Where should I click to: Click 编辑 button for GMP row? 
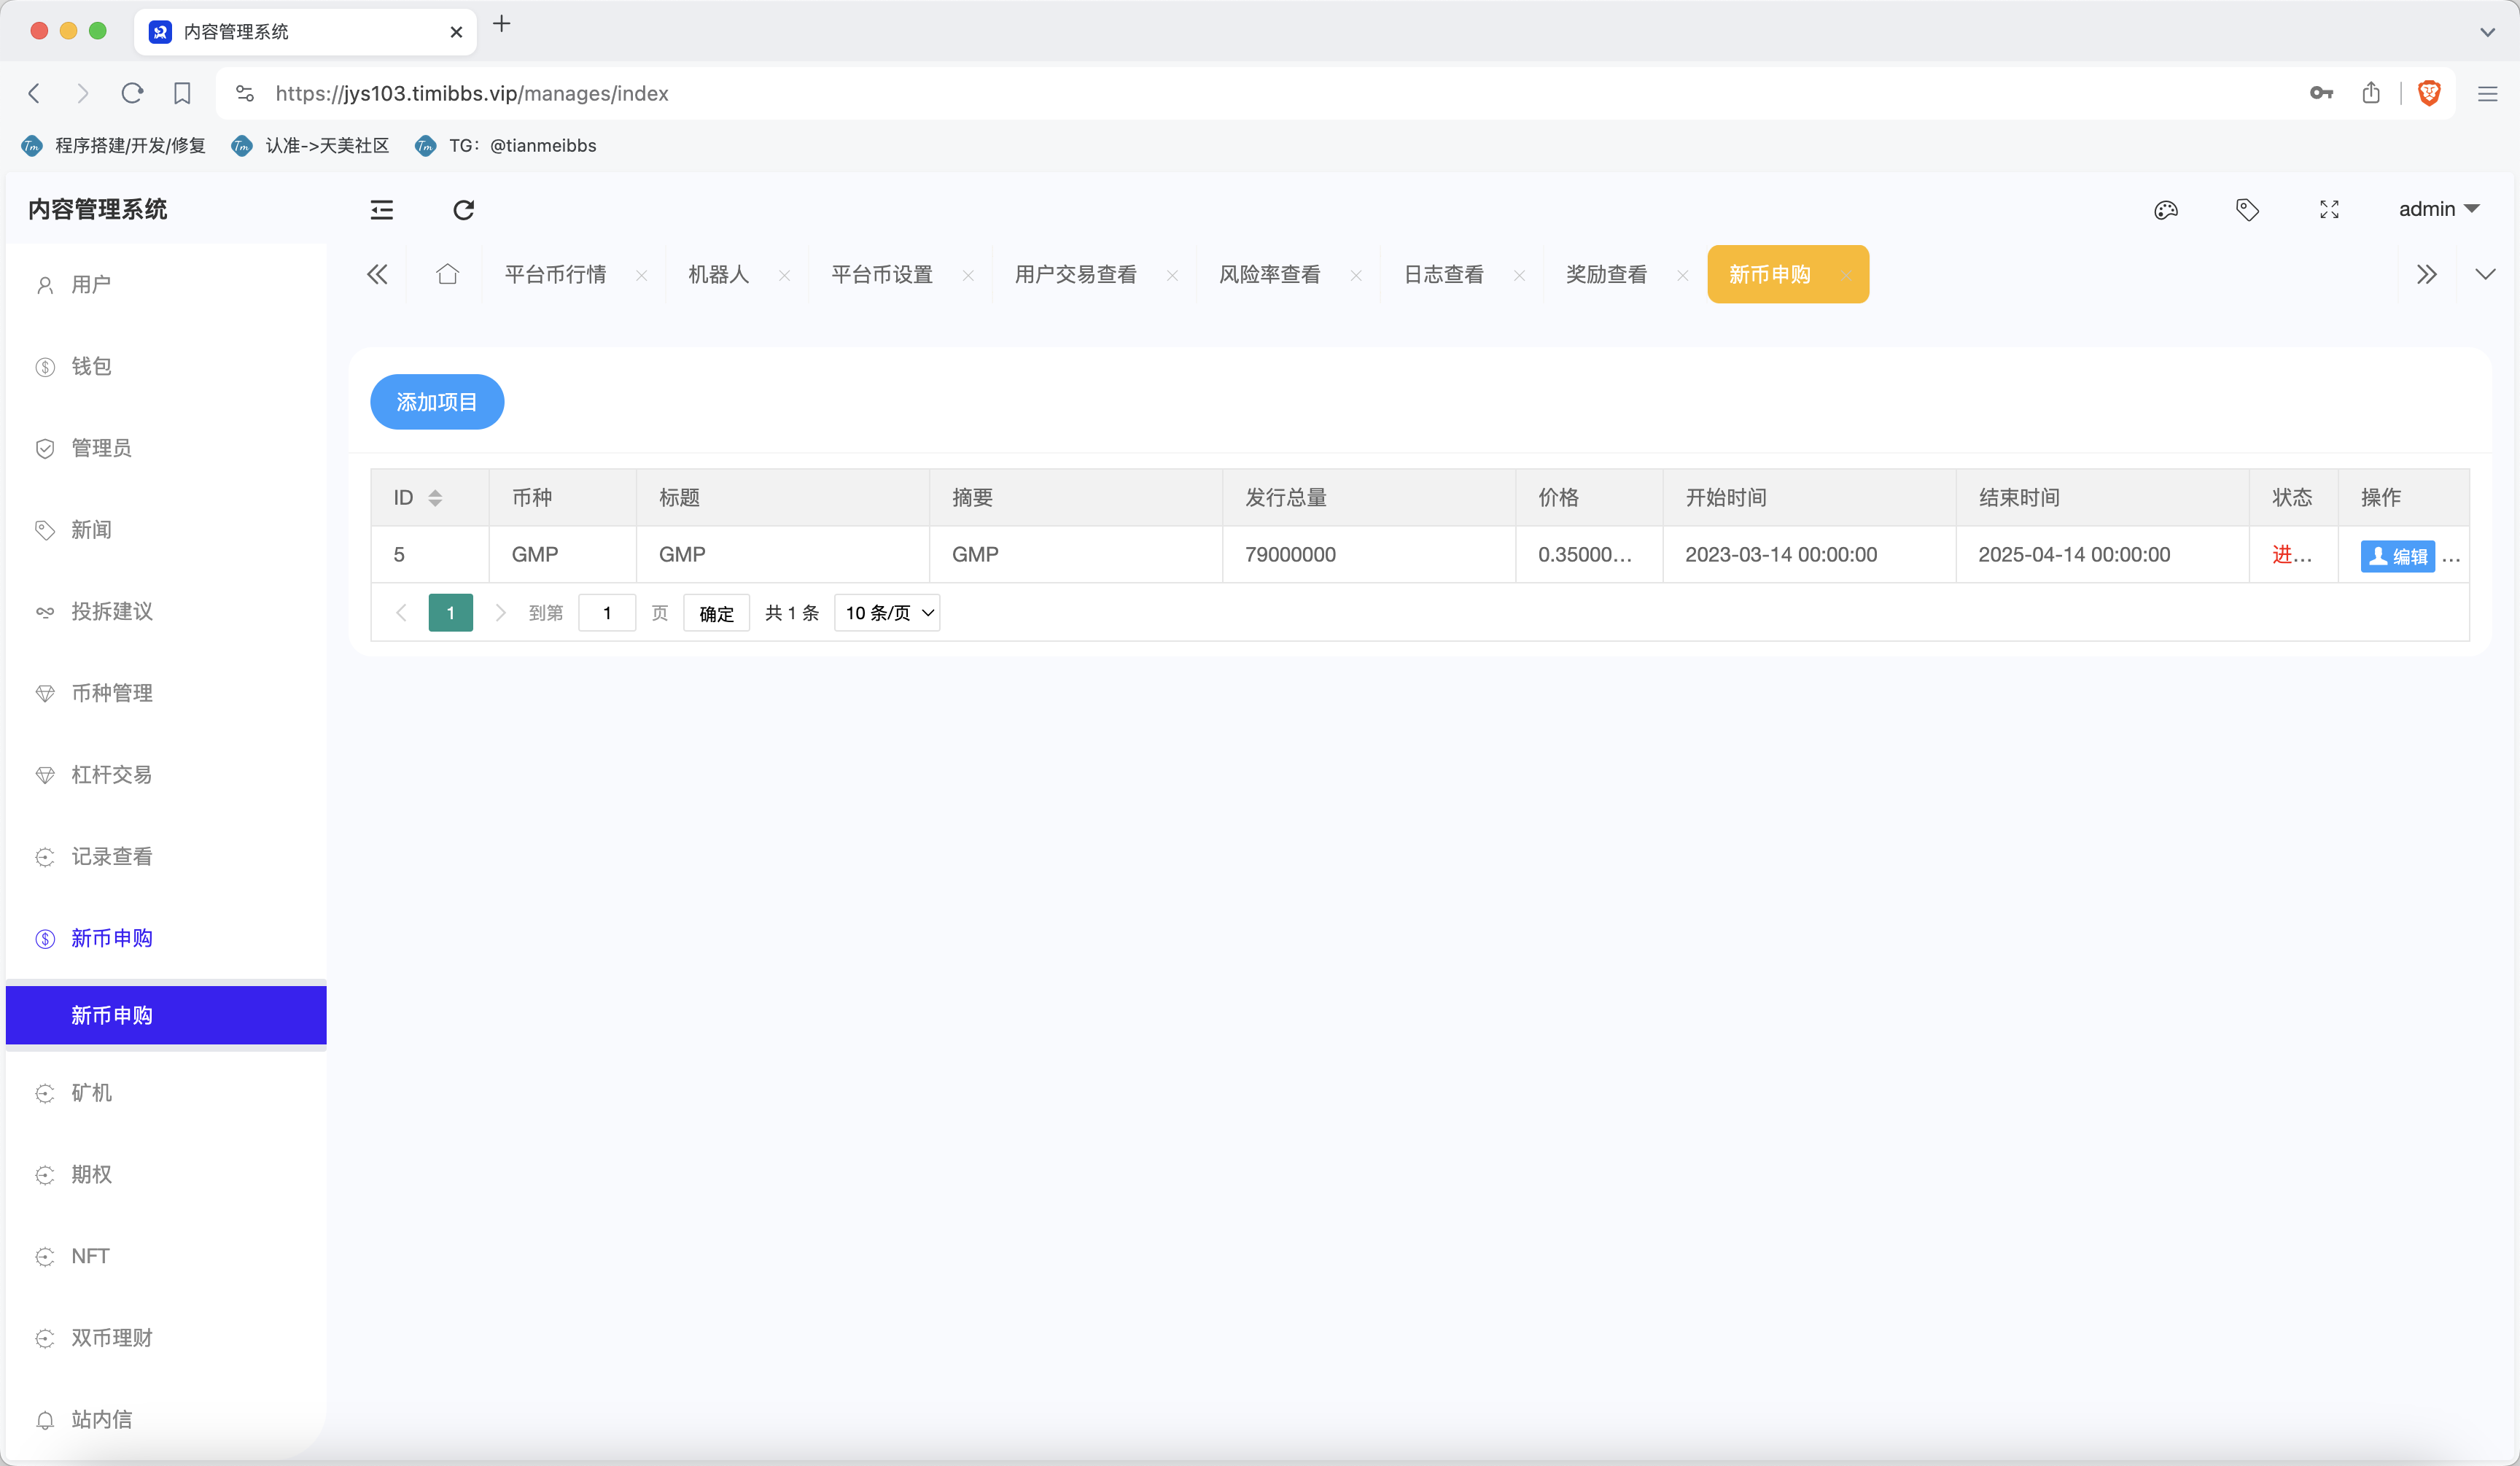pyautogui.click(x=2397, y=556)
